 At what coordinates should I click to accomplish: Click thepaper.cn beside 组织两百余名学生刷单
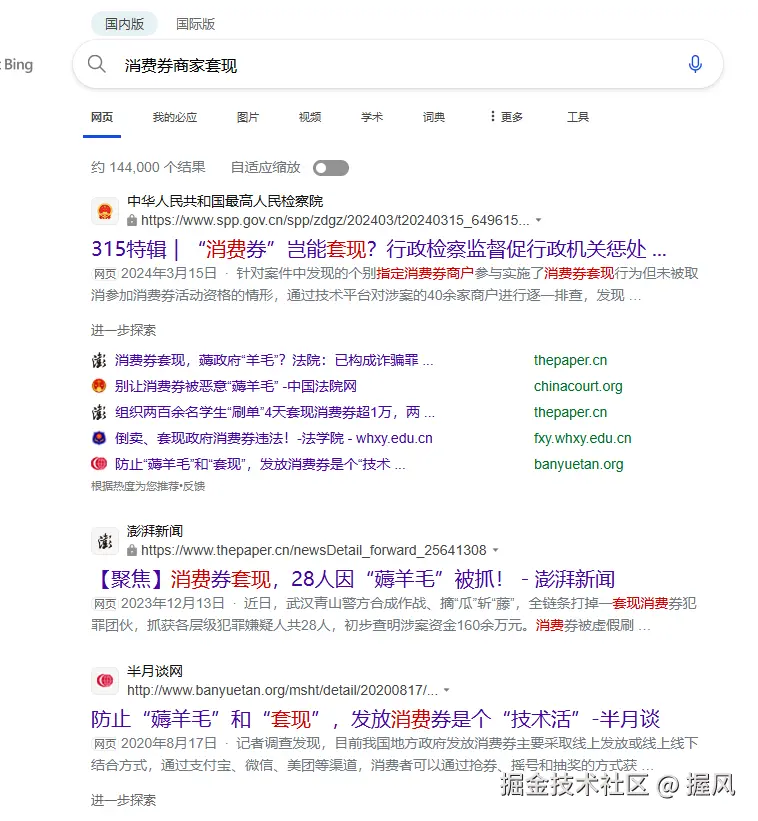coord(570,413)
